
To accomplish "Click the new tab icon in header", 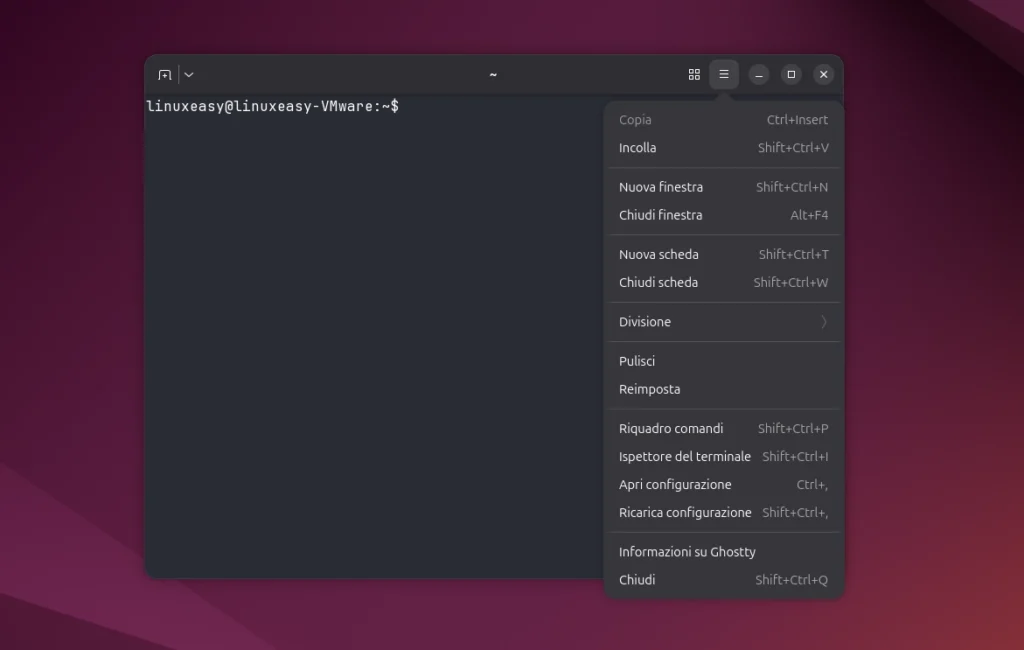I will [165, 75].
